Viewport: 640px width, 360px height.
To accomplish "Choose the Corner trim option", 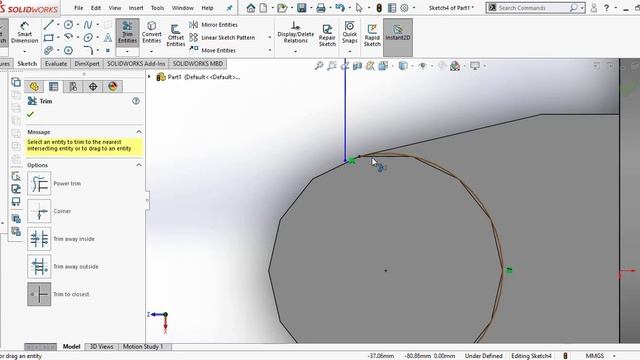I will 39,211.
